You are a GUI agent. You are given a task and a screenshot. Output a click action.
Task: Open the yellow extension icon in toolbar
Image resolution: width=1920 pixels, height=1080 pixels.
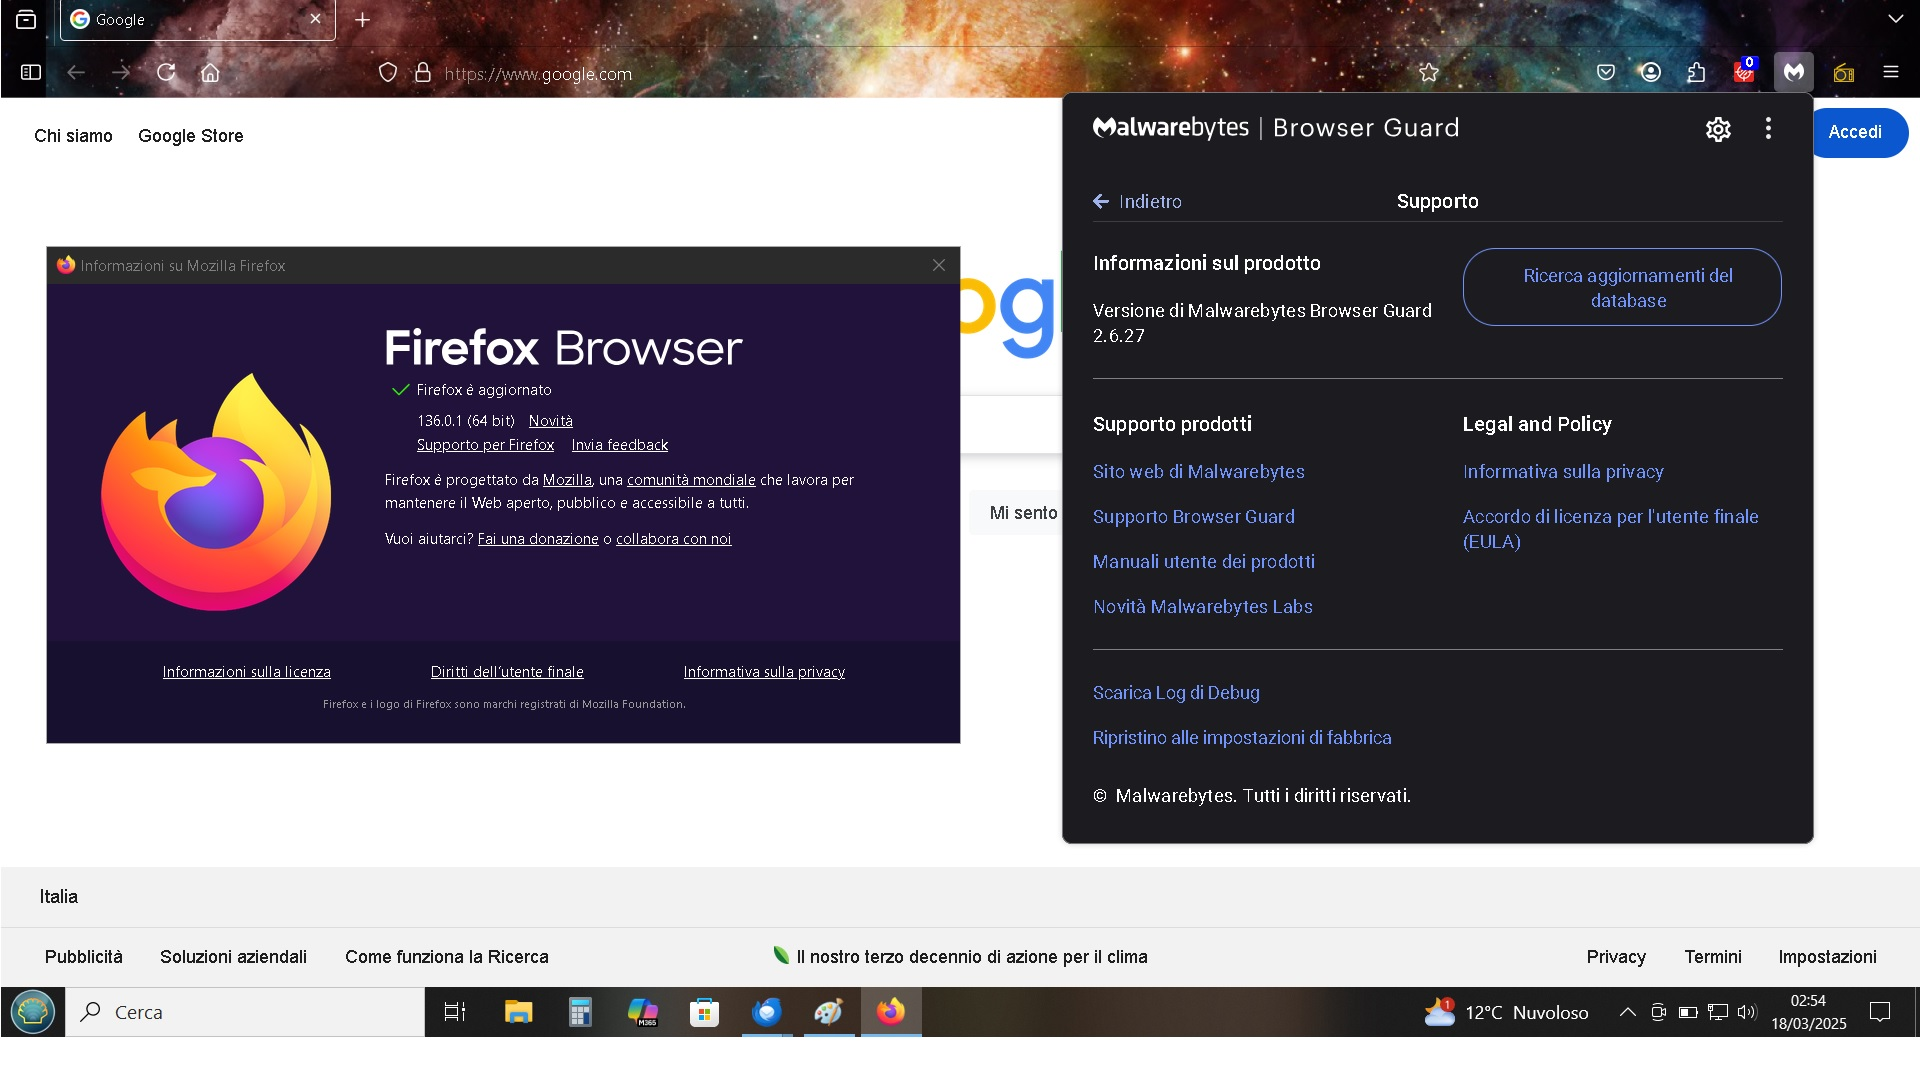(1843, 72)
